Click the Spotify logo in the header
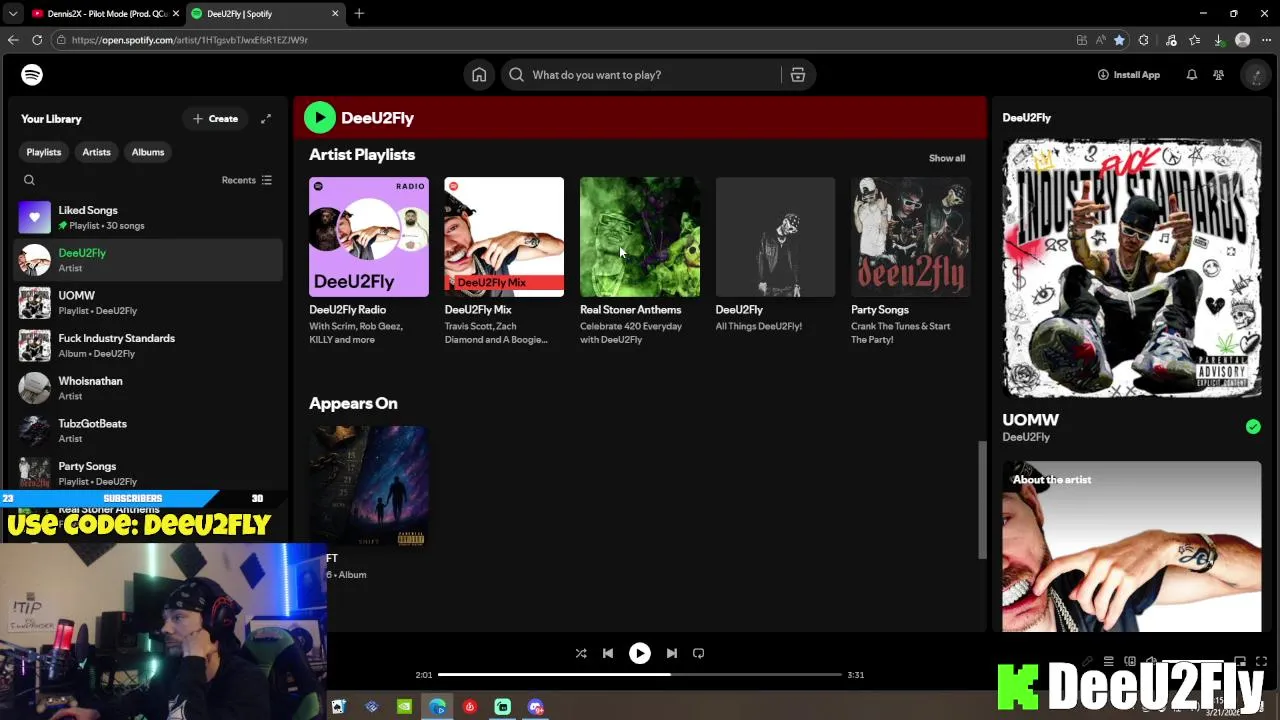This screenshot has height=720, width=1280. (32, 75)
